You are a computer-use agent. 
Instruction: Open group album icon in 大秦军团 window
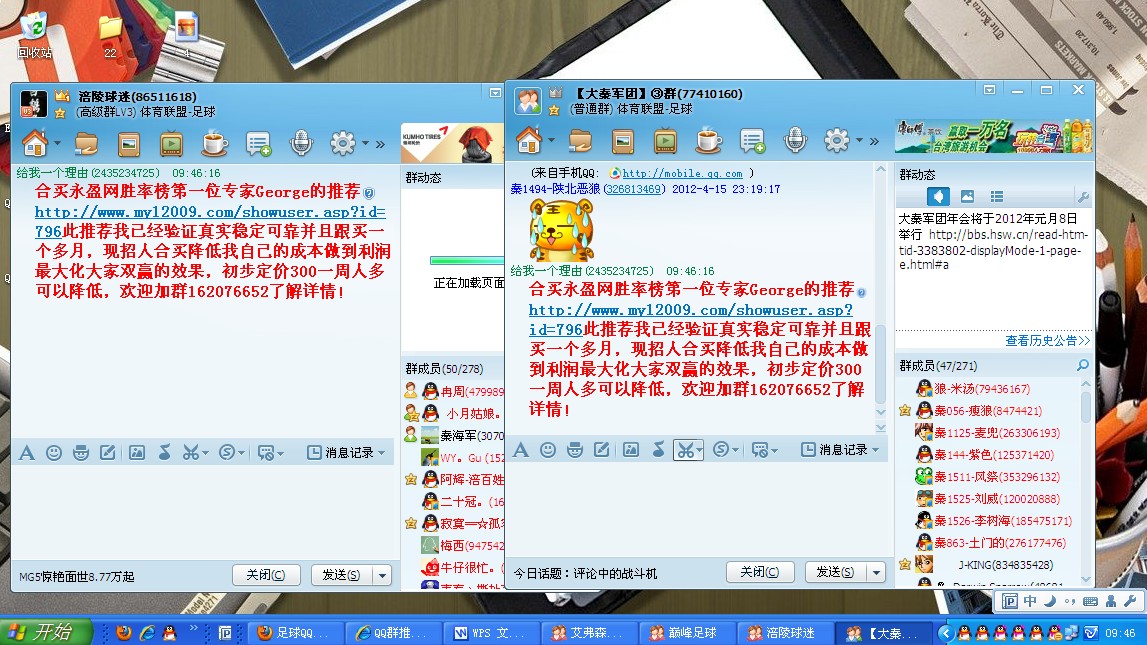623,140
